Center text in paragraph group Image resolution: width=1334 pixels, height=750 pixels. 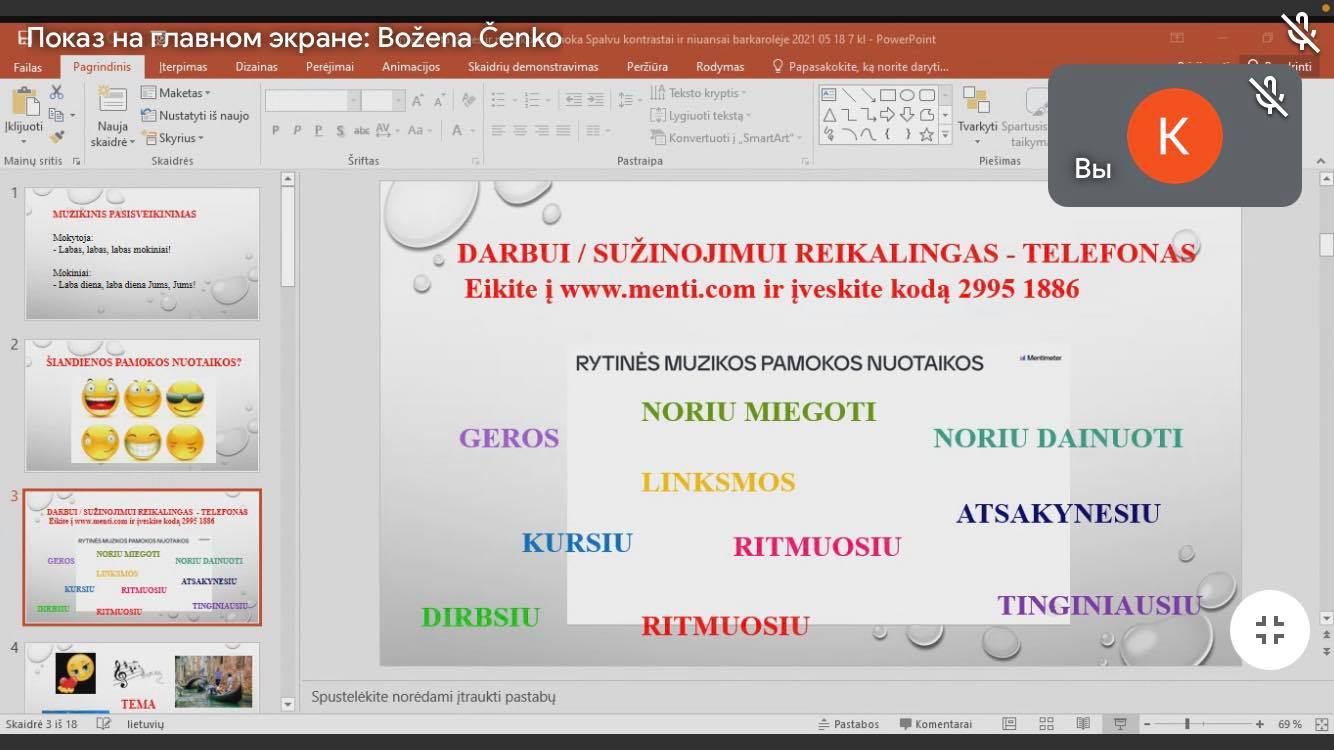(x=520, y=131)
